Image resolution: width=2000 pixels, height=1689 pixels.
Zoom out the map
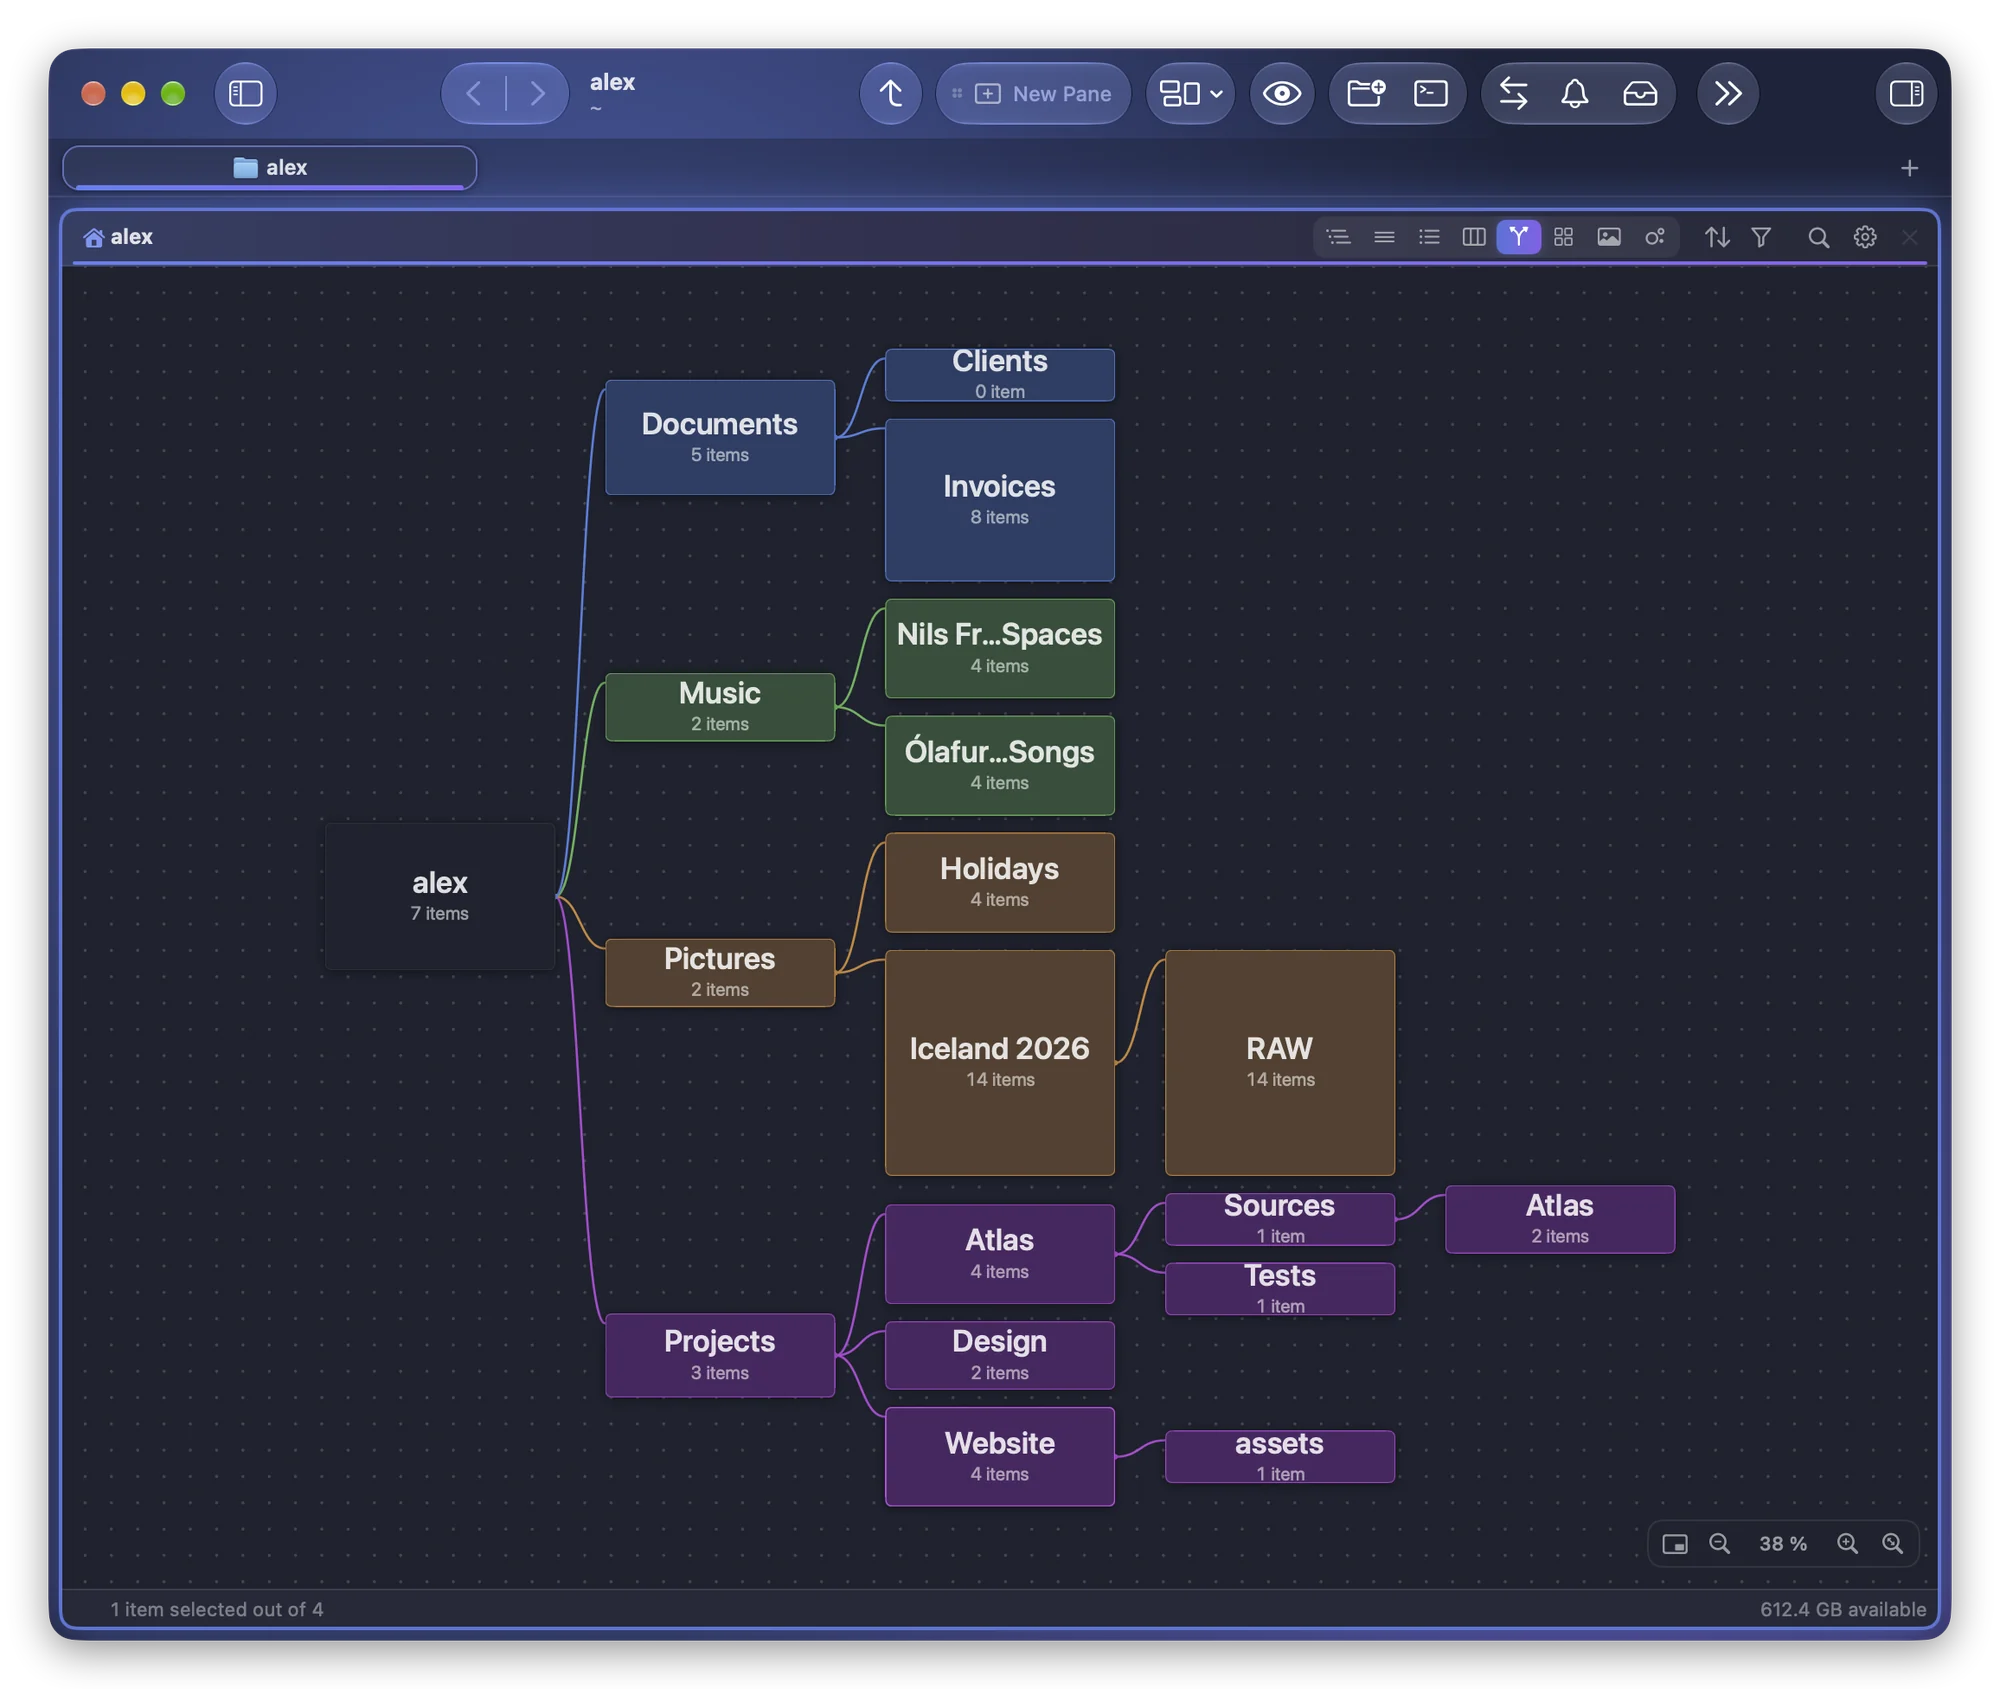(1719, 1543)
